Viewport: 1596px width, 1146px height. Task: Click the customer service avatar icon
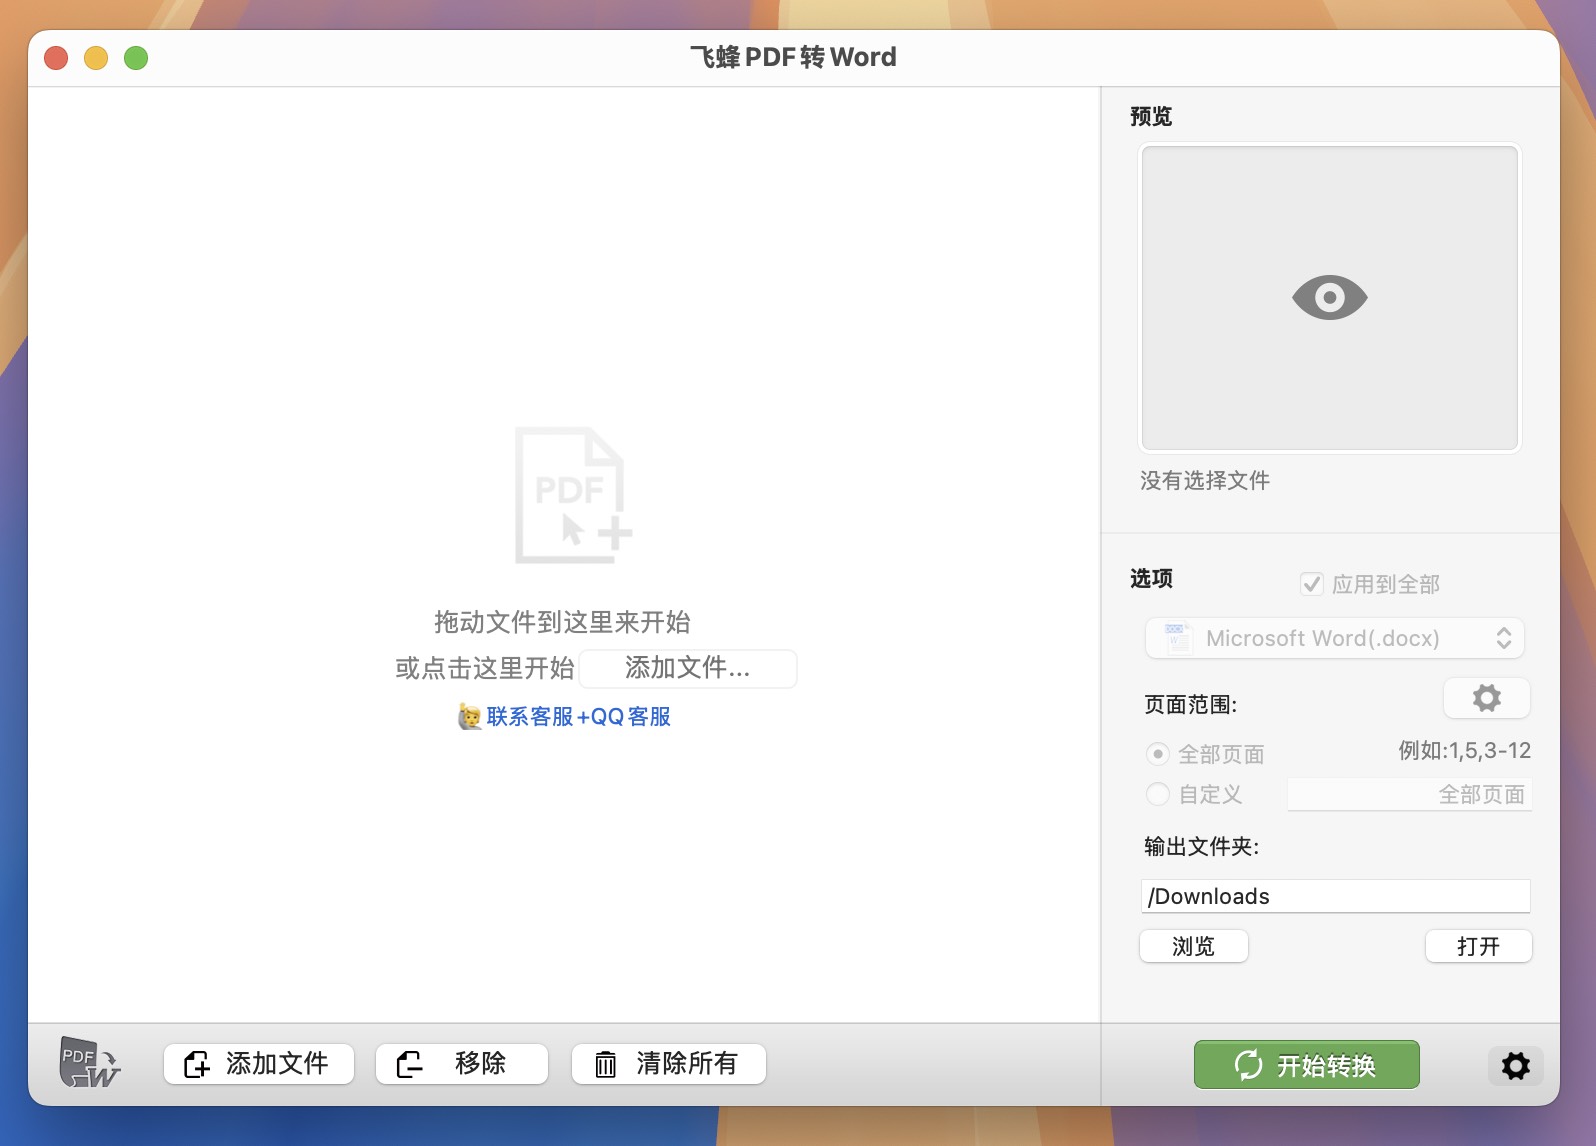(x=470, y=716)
